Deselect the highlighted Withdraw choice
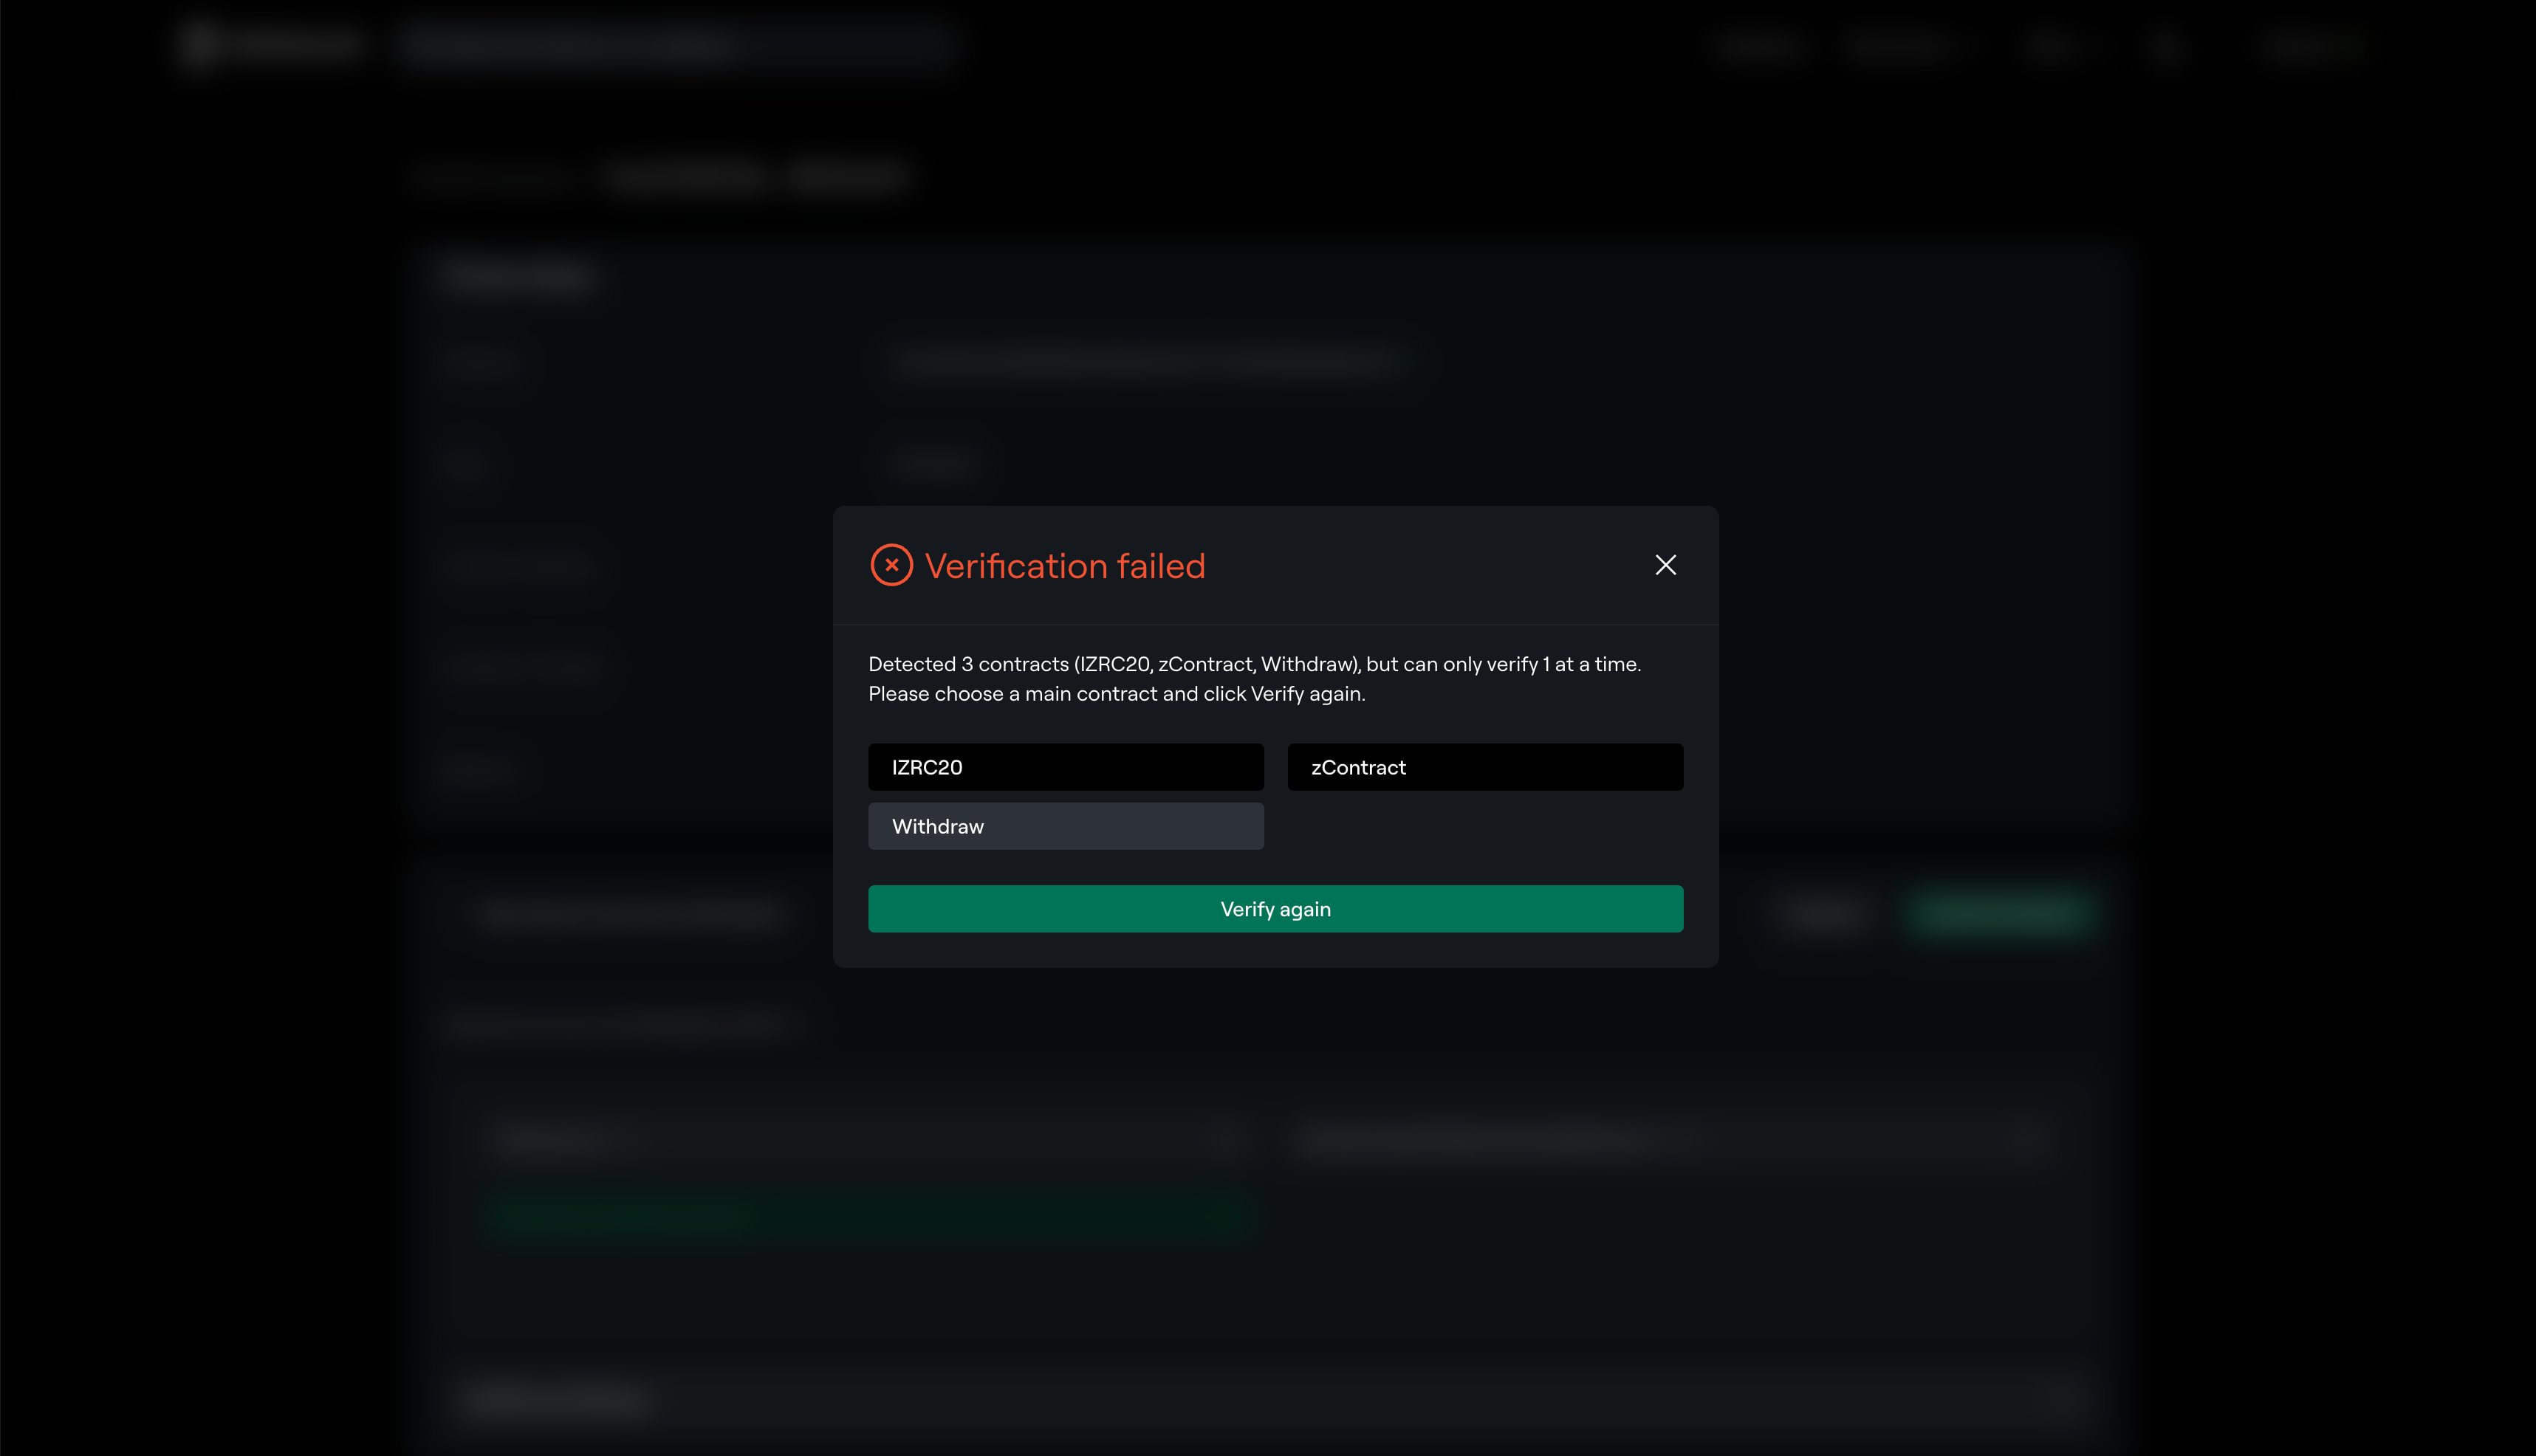Viewport: 2536px width, 1456px height. 1065,826
